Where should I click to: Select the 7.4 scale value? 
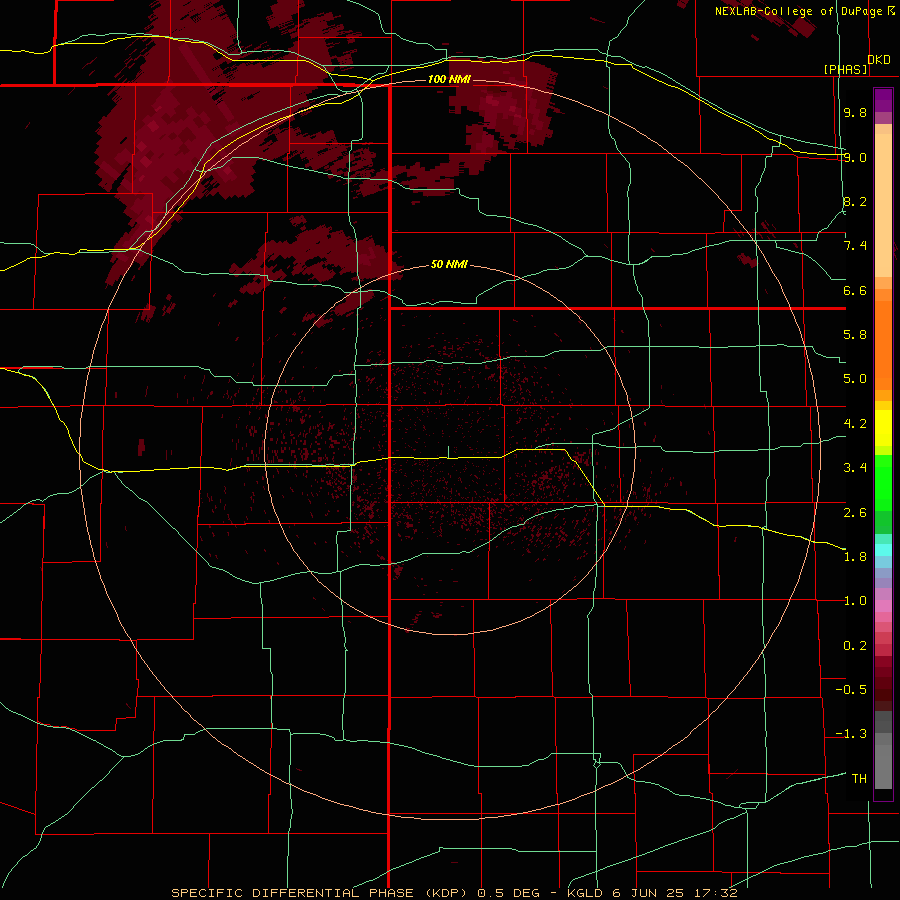point(855,245)
